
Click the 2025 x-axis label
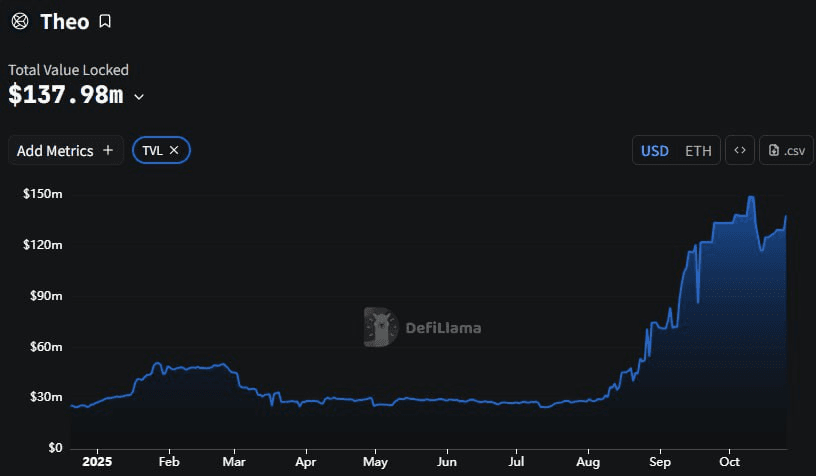tap(97, 462)
